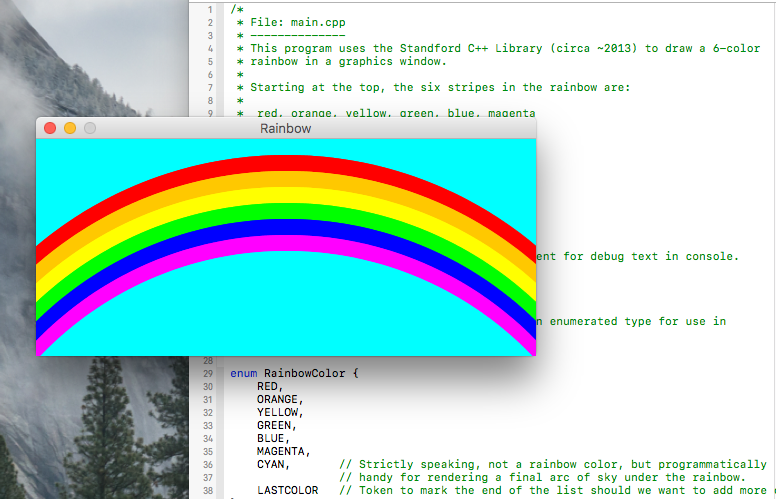This screenshot has height=499, width=776.
Task: Click the red stripe of the rainbow
Action: point(286,163)
